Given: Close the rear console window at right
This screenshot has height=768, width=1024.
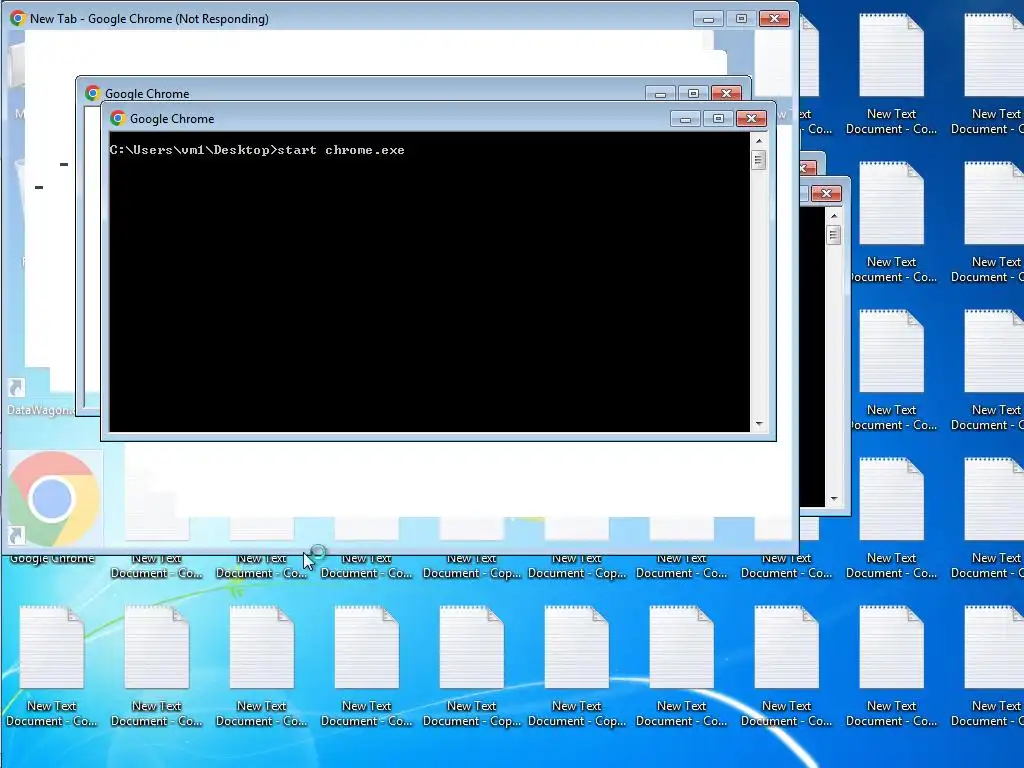Looking at the screenshot, I should click(826, 194).
